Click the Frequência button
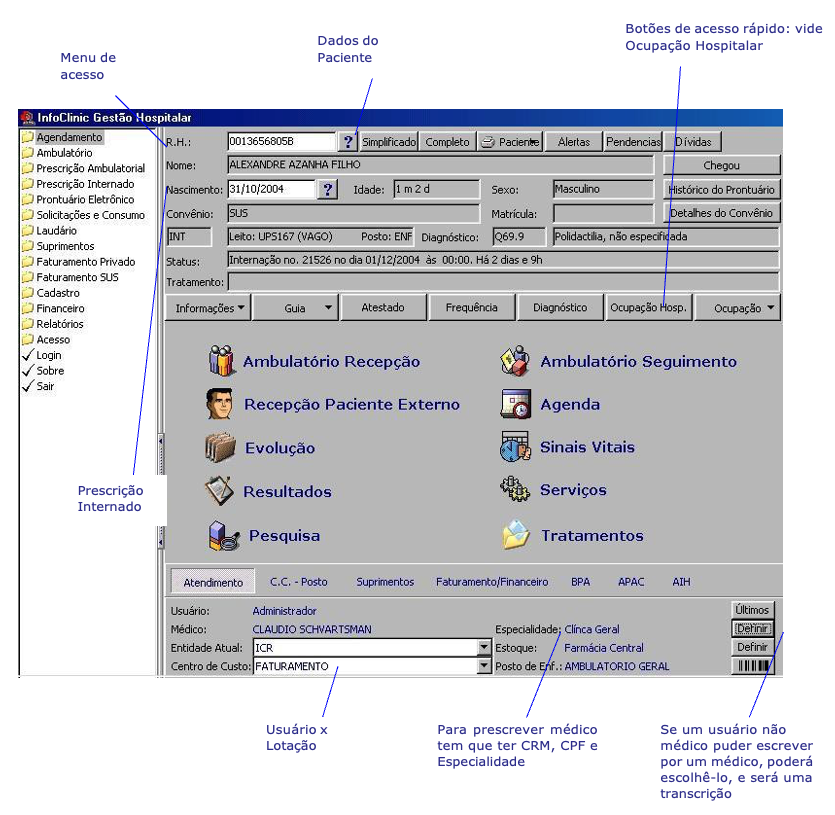835x815 pixels. [472, 308]
